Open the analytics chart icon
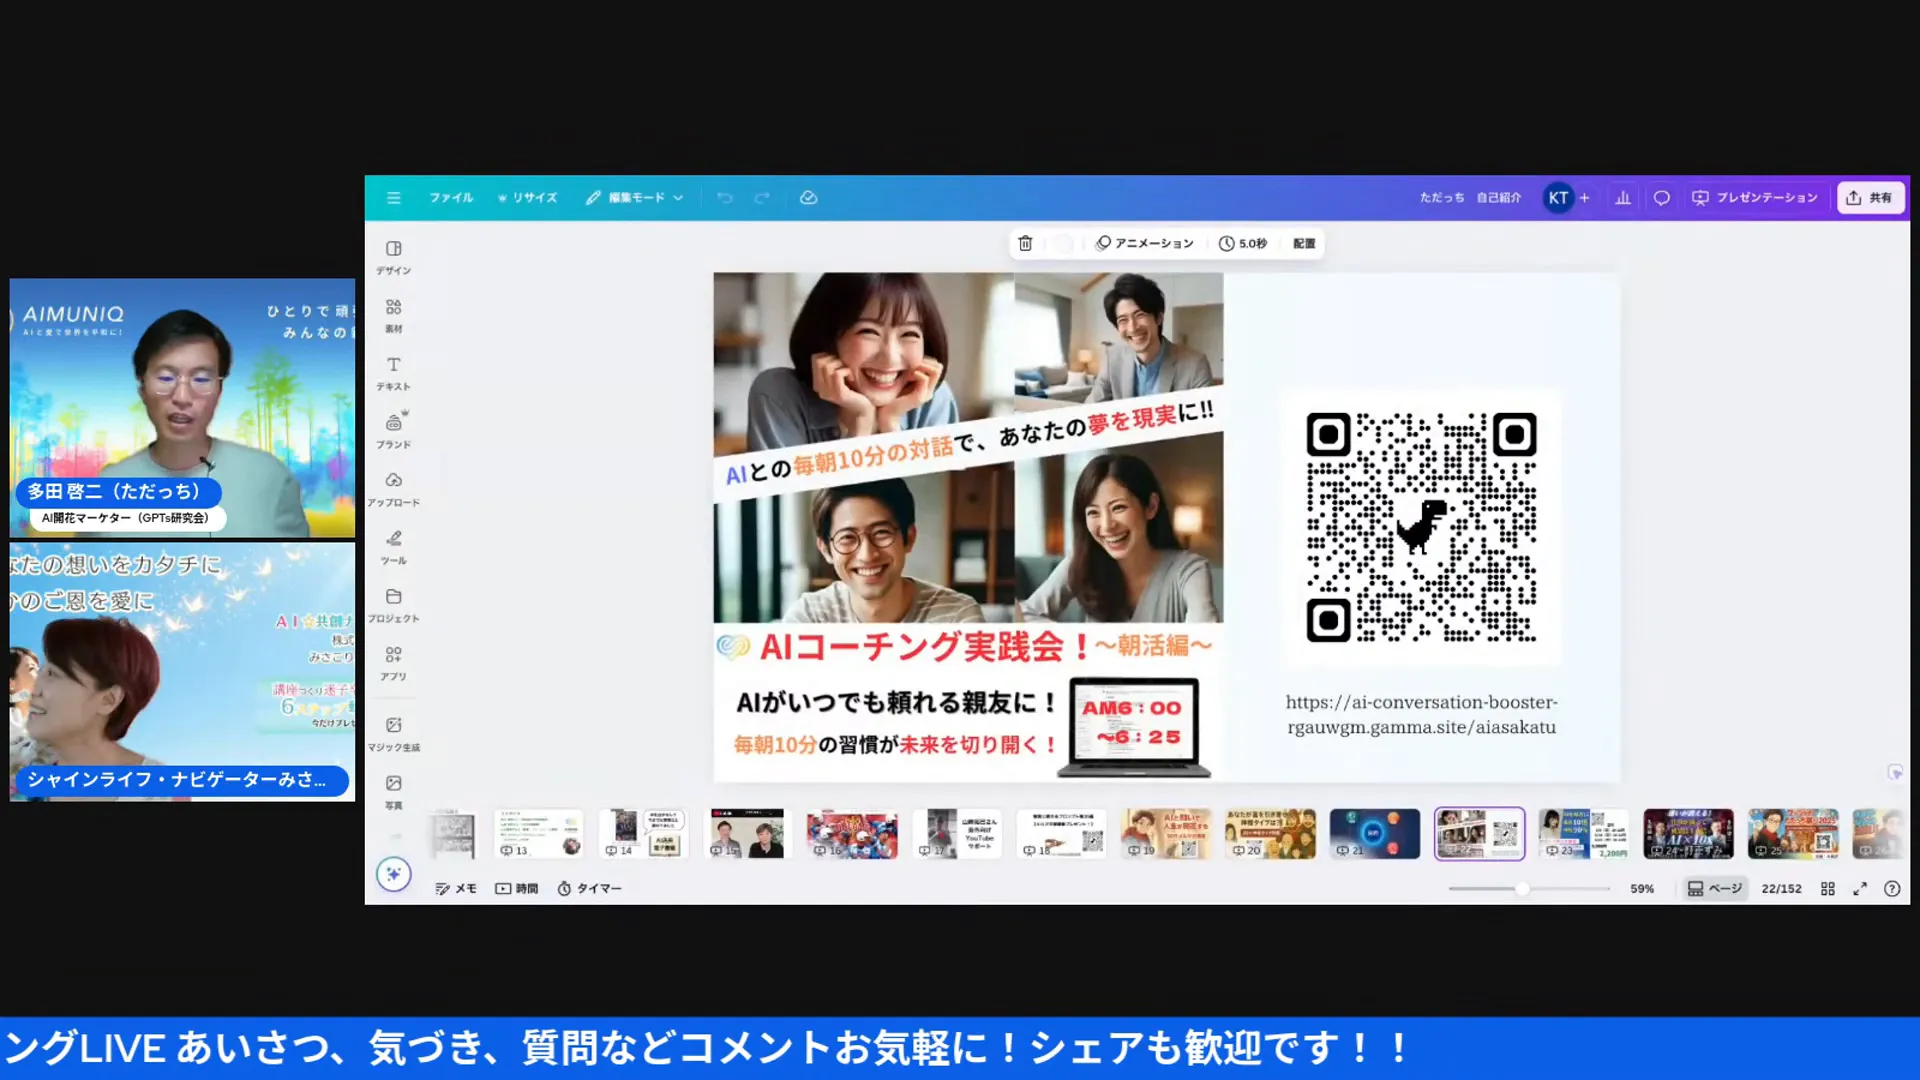This screenshot has width=1920, height=1080. (x=1623, y=198)
